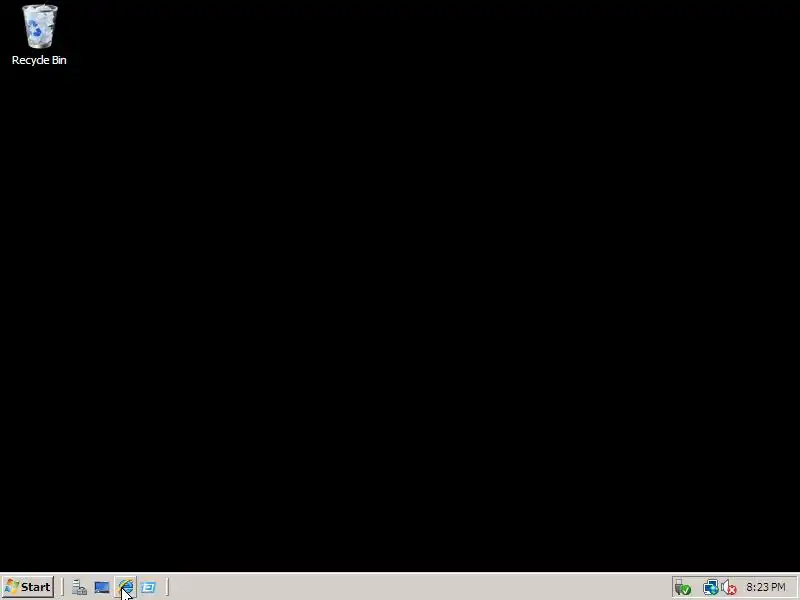Select the Recycle Bin desktop icon
800x600 pixels.
coord(39,35)
